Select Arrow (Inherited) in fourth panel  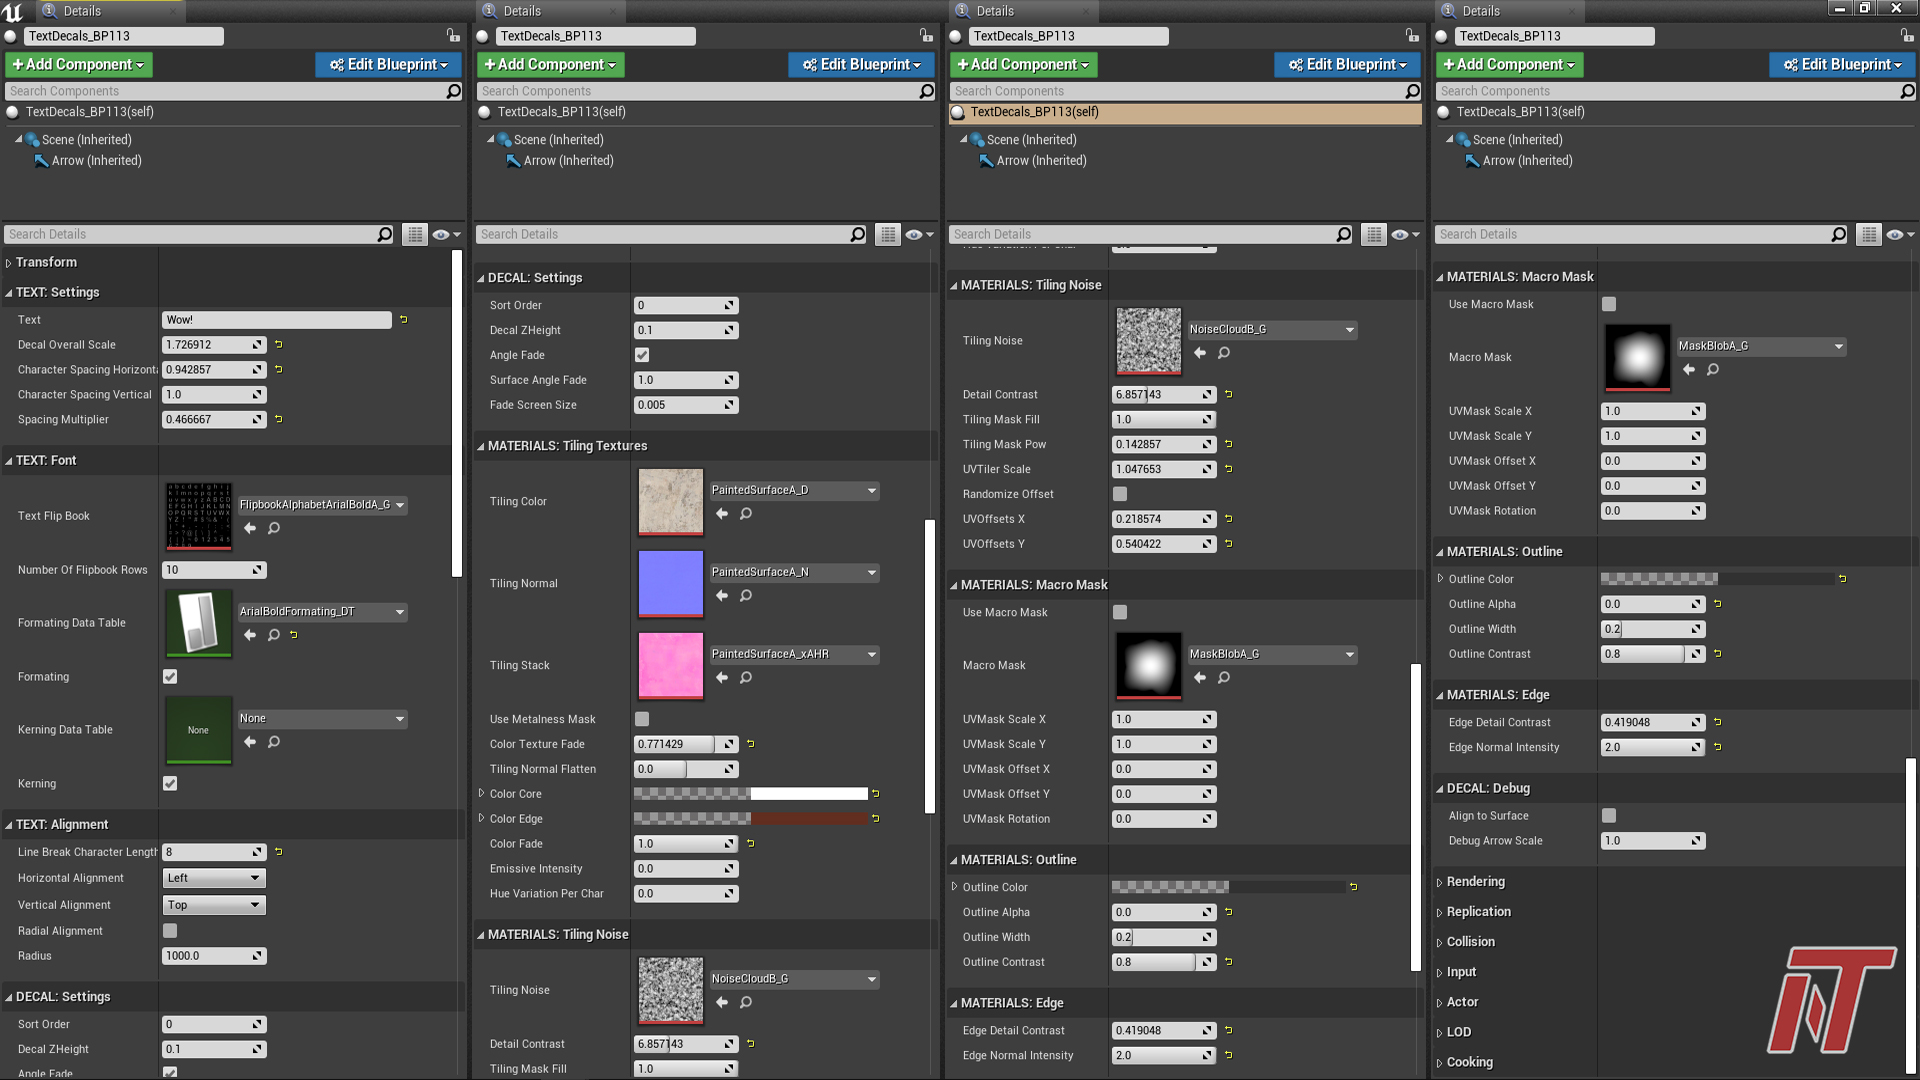1527,161
